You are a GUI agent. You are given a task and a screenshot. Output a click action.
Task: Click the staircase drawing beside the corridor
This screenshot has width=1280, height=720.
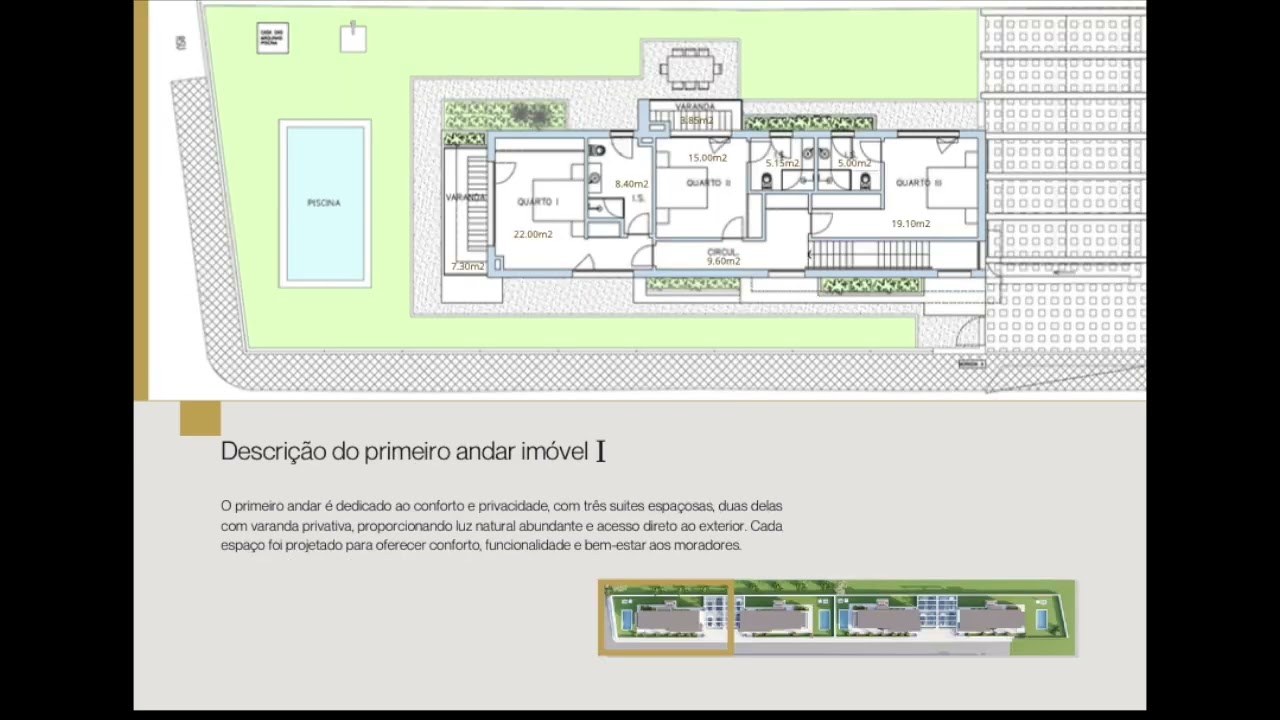tap(870, 254)
